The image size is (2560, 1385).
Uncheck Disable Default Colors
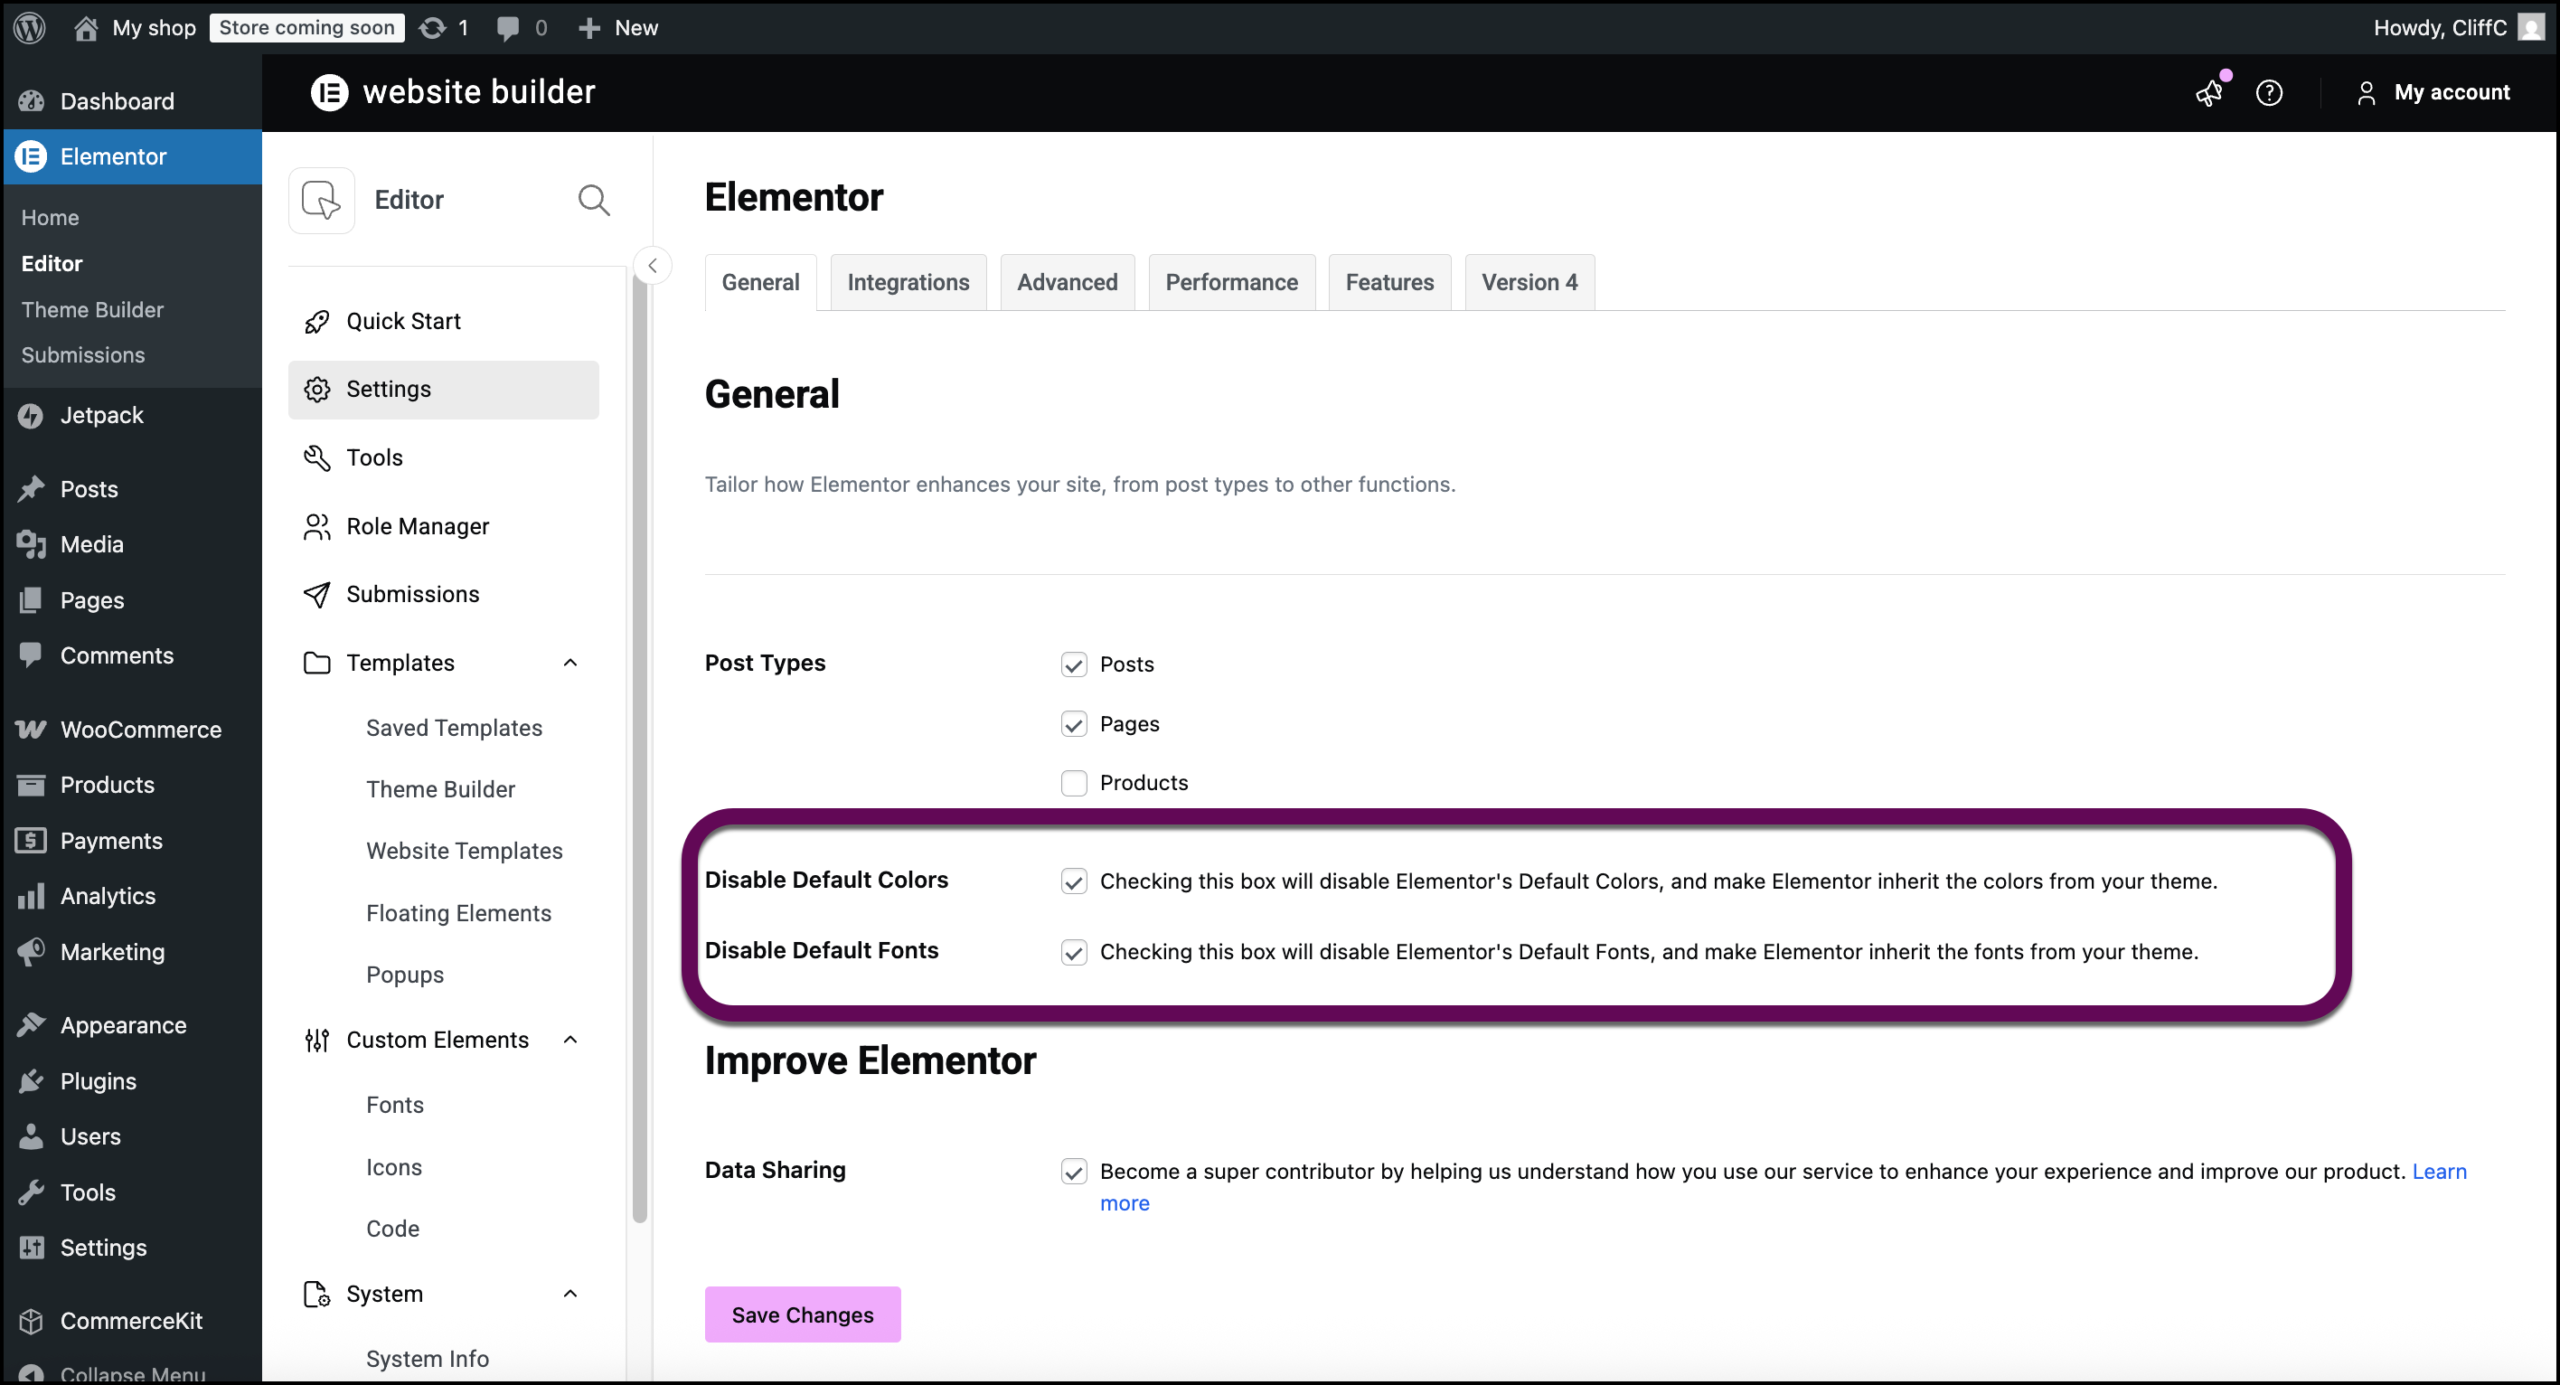1074,881
